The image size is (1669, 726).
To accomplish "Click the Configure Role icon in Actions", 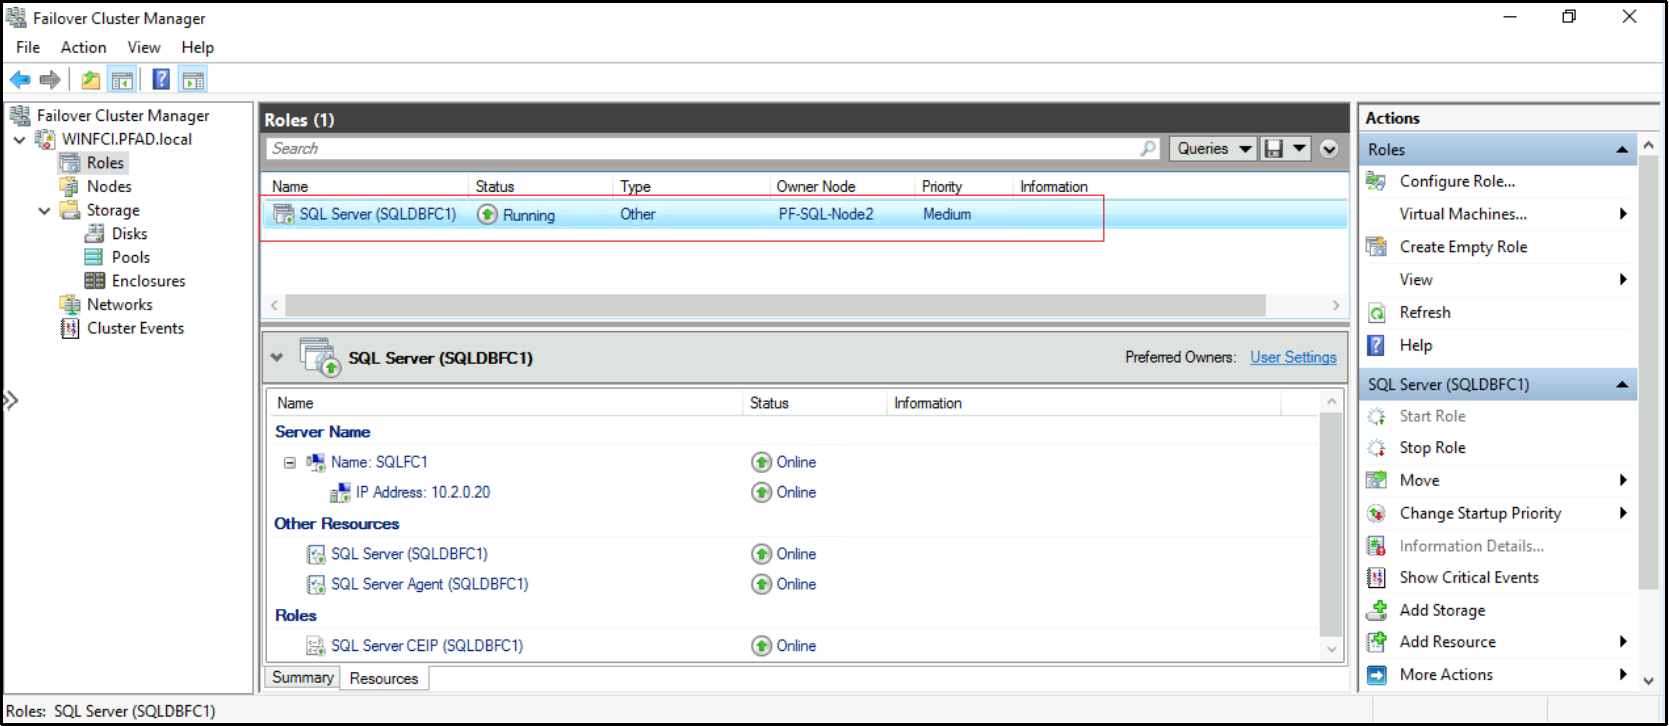I will click(1377, 181).
